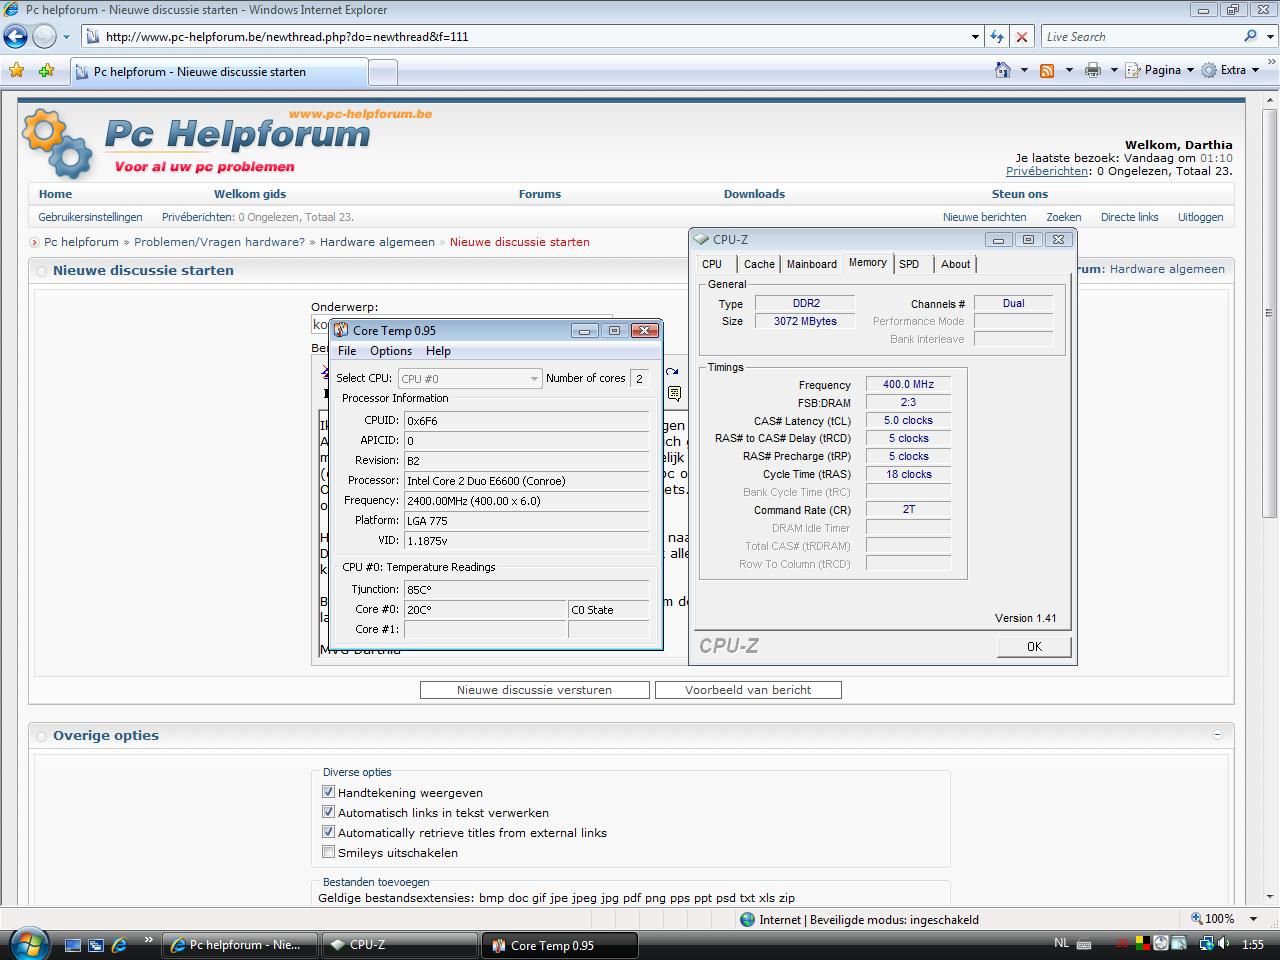Click Voorbeeld van bericht button
Screen dimensions: 1280x960
pyautogui.click(x=748, y=690)
